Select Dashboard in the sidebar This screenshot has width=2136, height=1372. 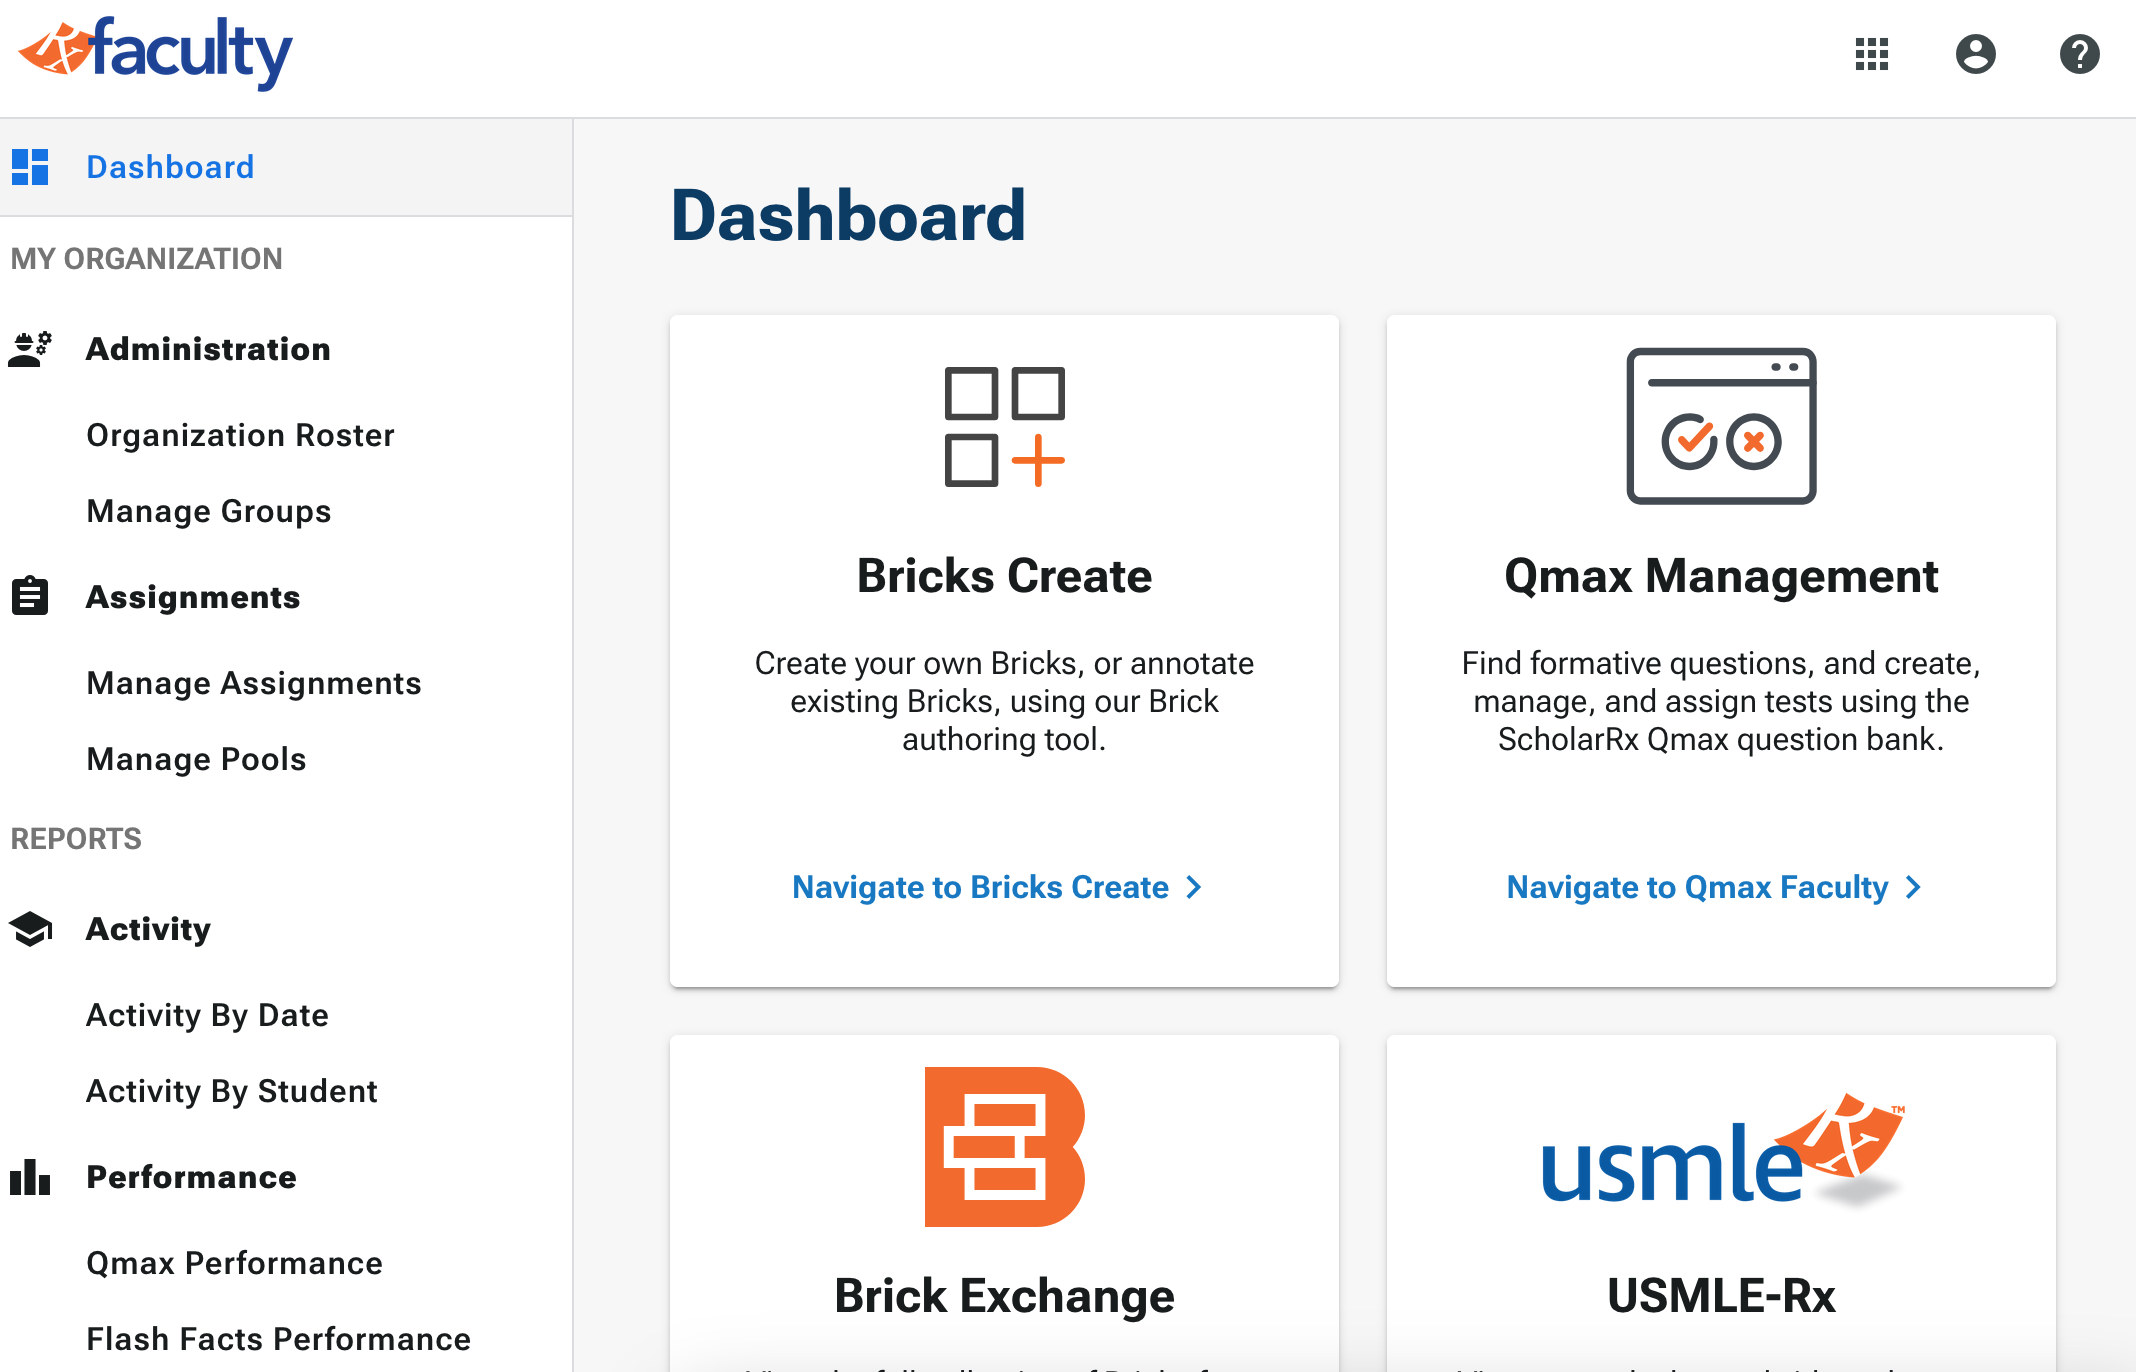tap(286, 167)
